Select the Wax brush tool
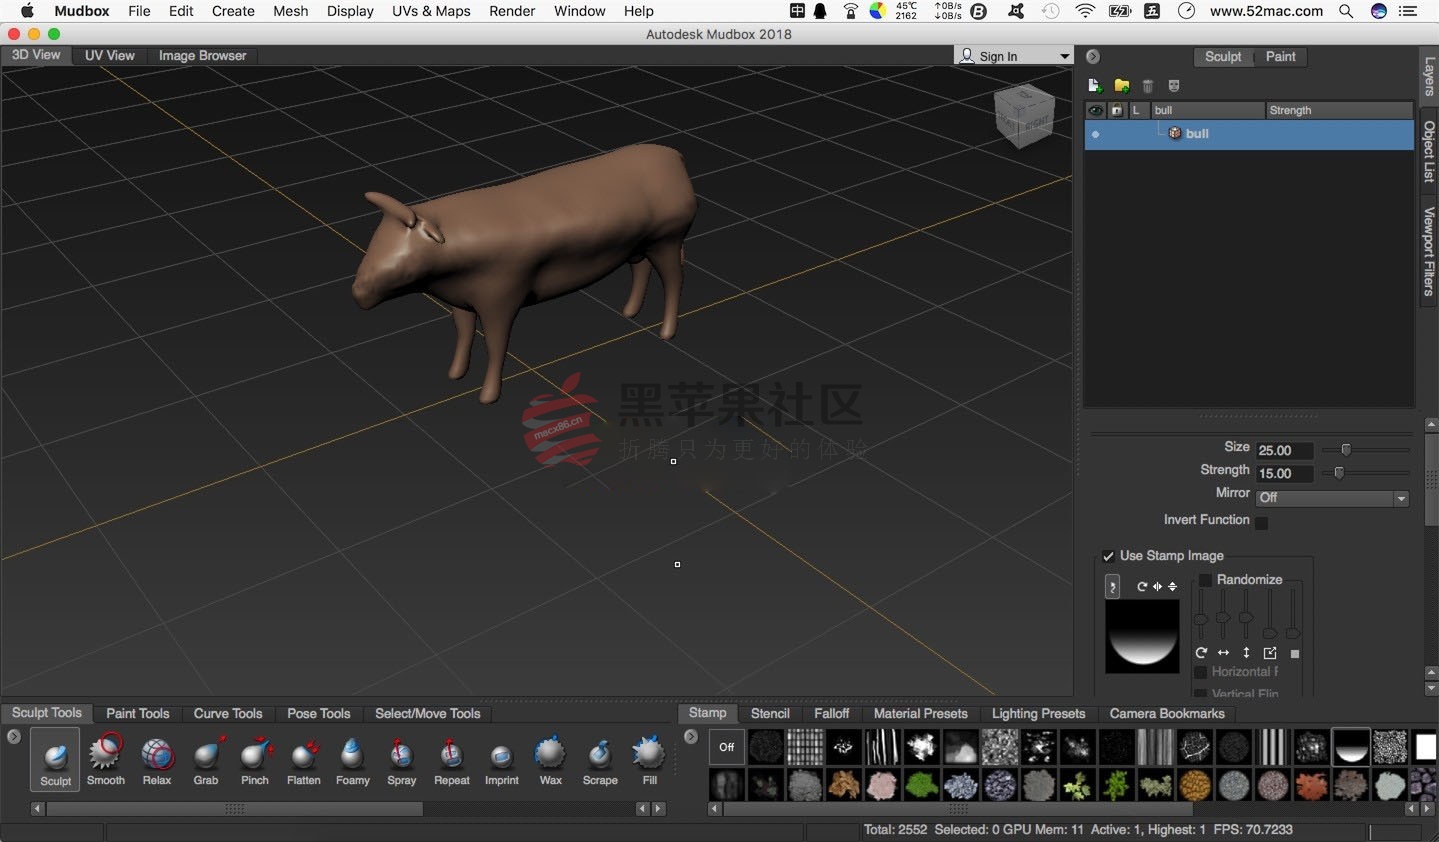The height and width of the screenshot is (842, 1439). pyautogui.click(x=551, y=760)
